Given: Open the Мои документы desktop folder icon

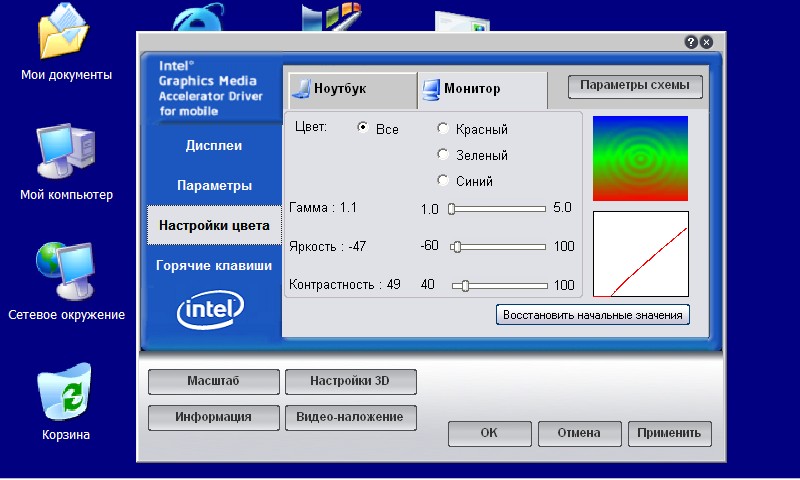Looking at the screenshot, I should click(x=65, y=37).
